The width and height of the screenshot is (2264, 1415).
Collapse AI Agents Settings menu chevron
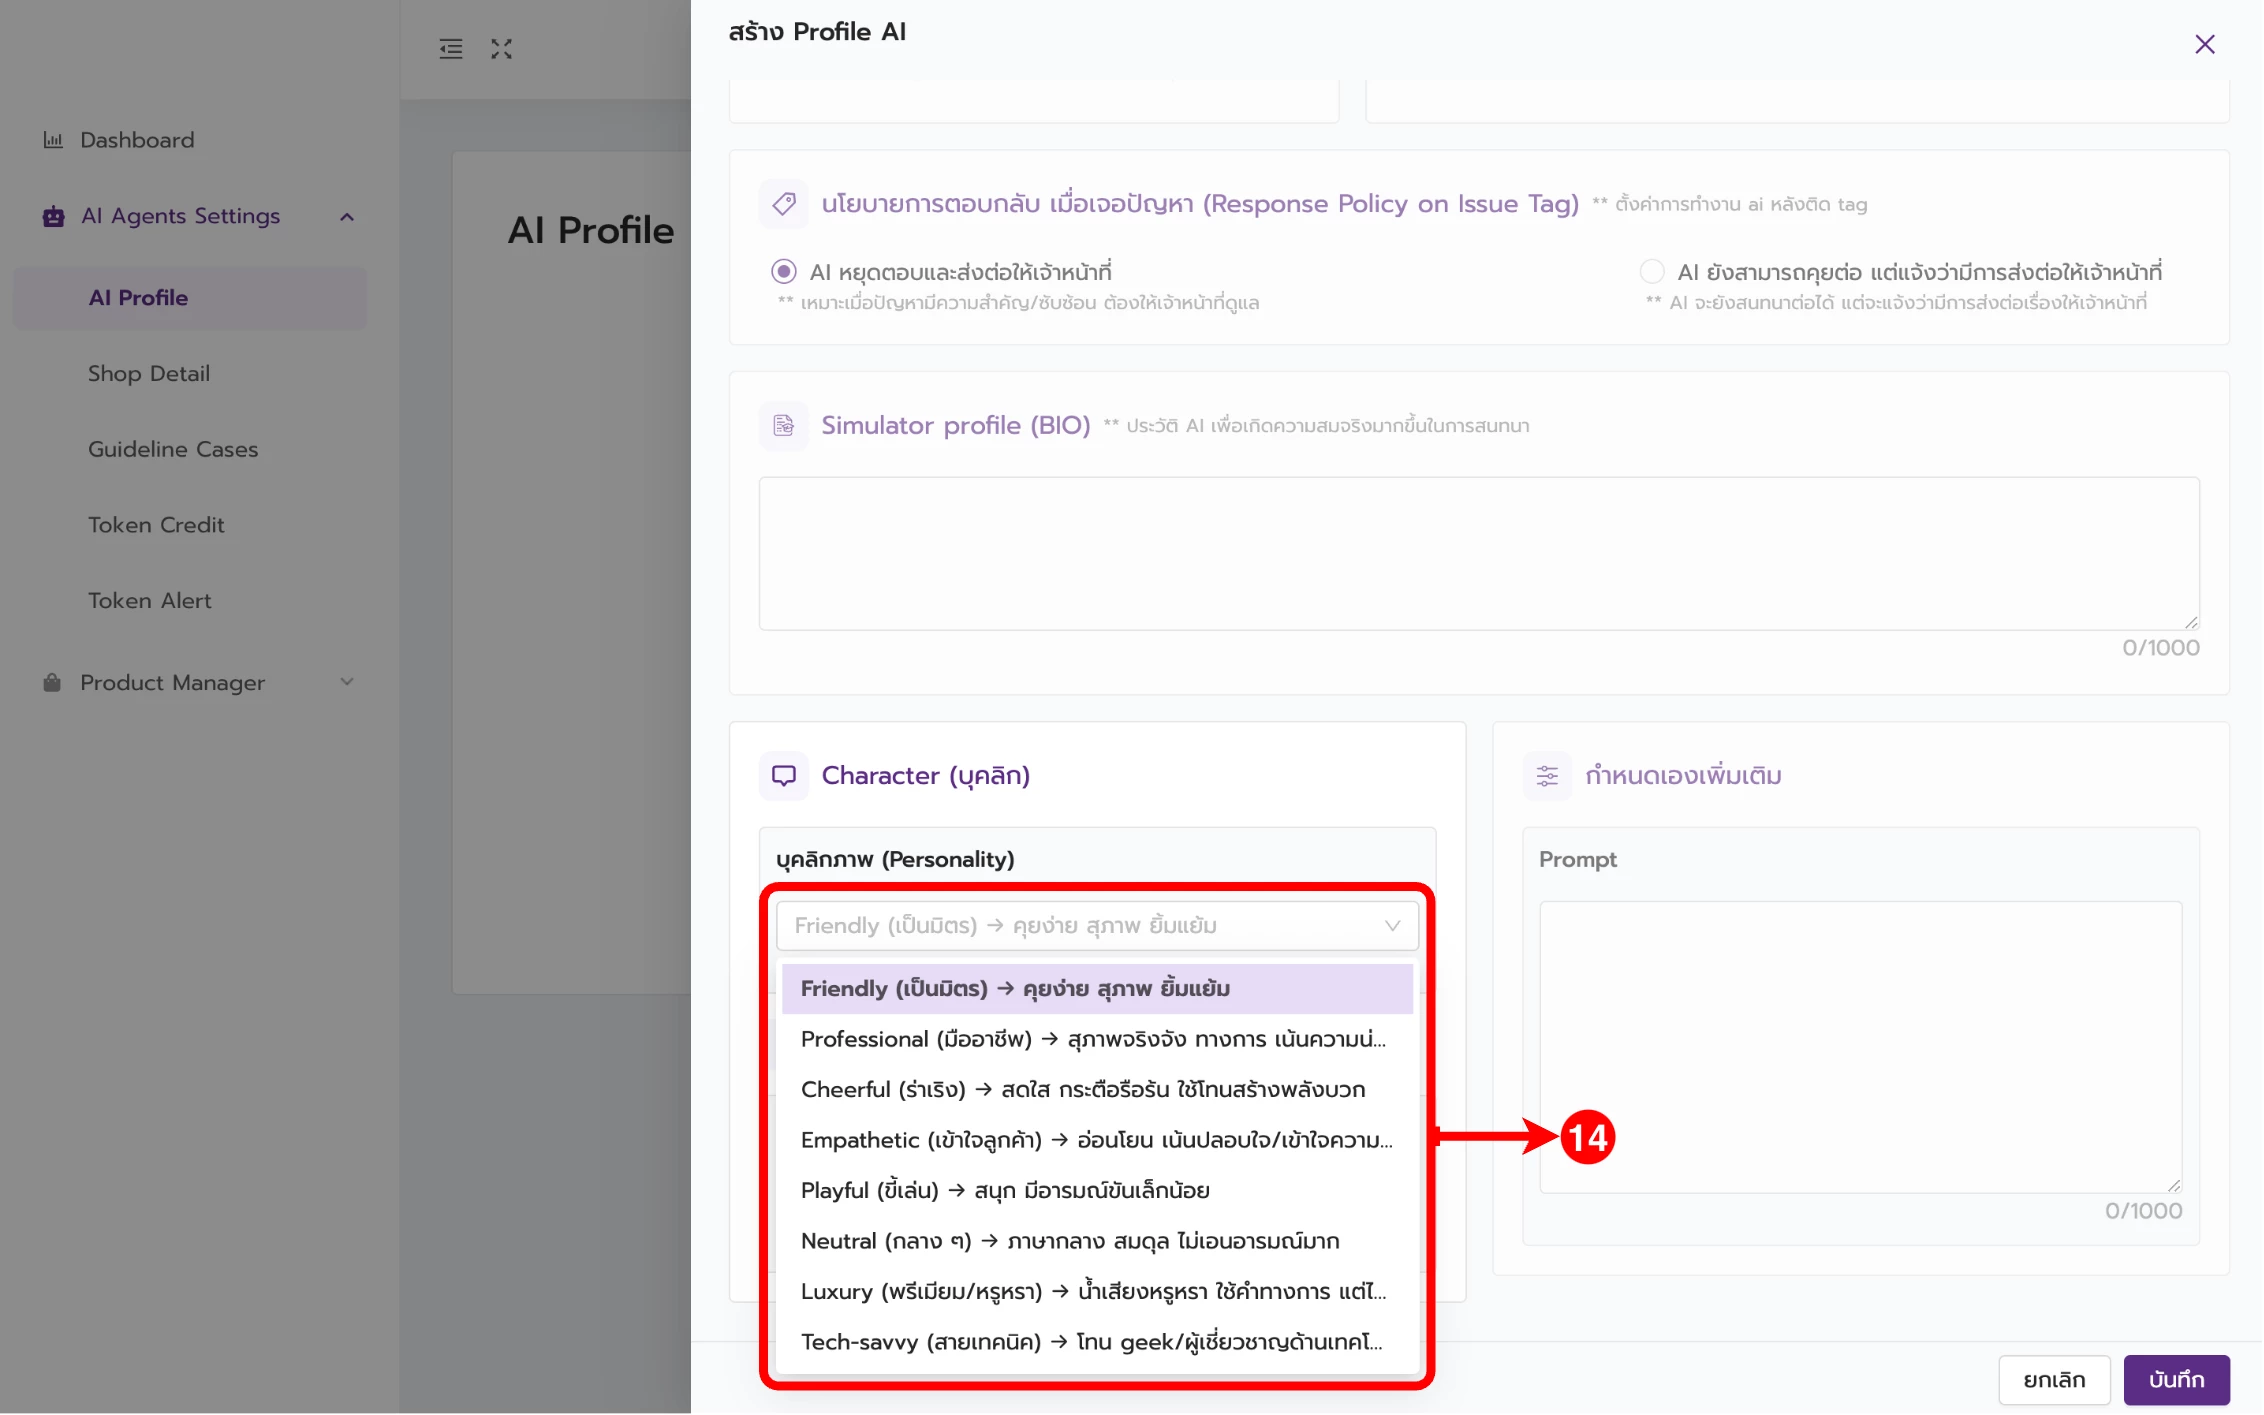coord(347,217)
